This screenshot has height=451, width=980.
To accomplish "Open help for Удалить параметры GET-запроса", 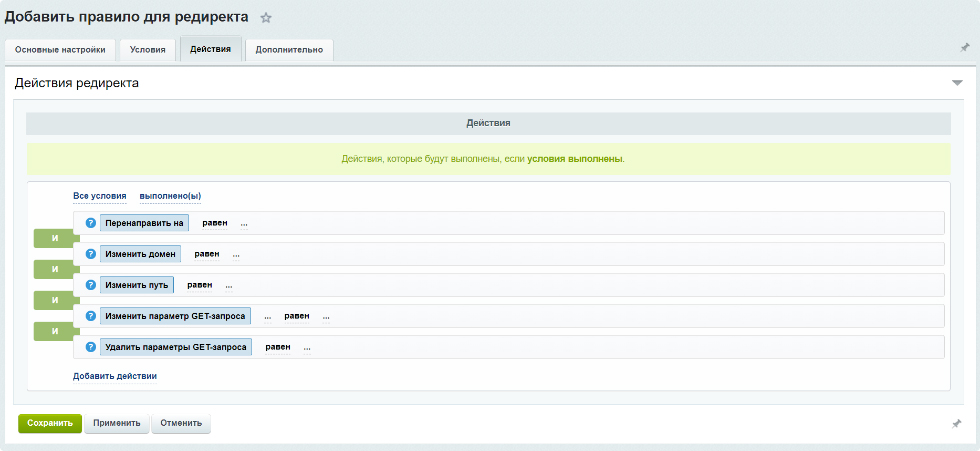I will [x=91, y=347].
